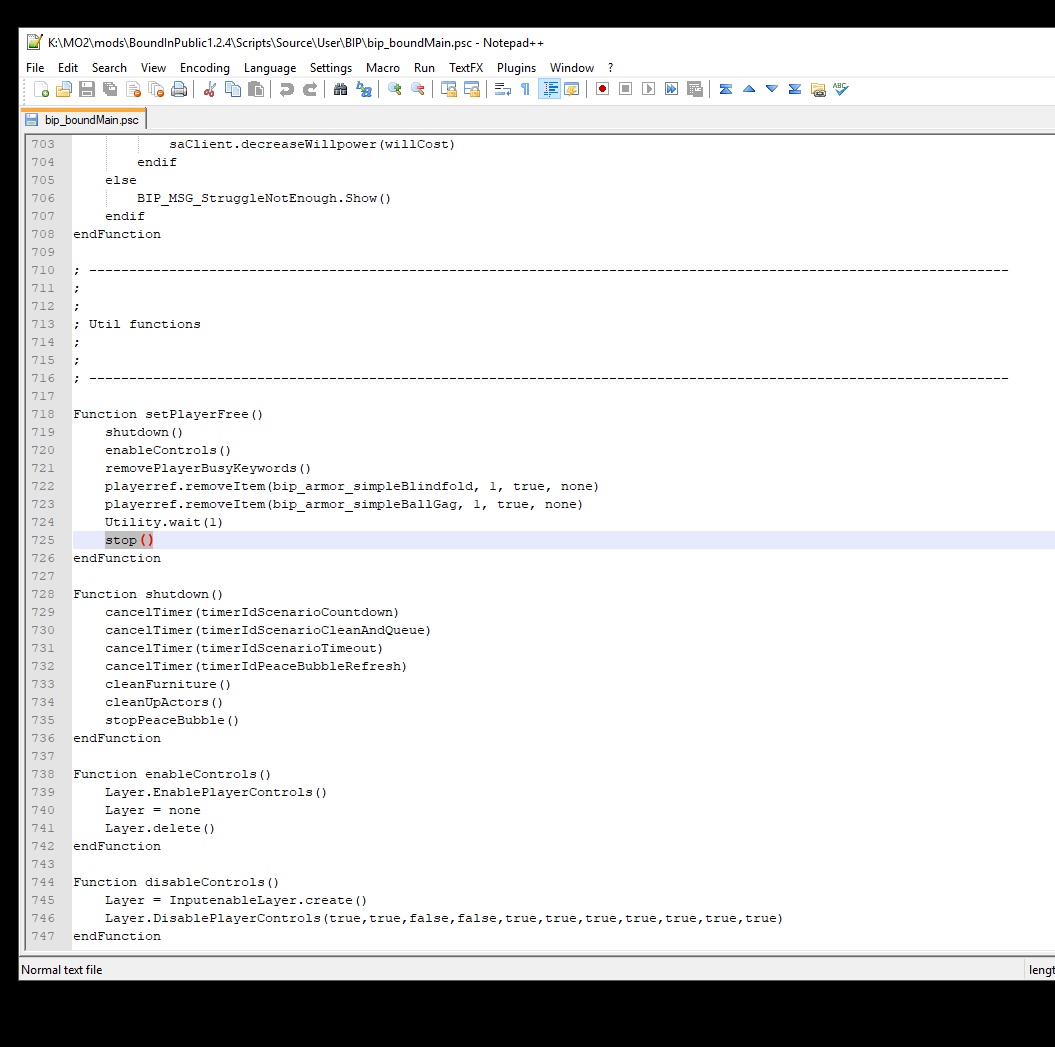Open the Edit menu

68,67
